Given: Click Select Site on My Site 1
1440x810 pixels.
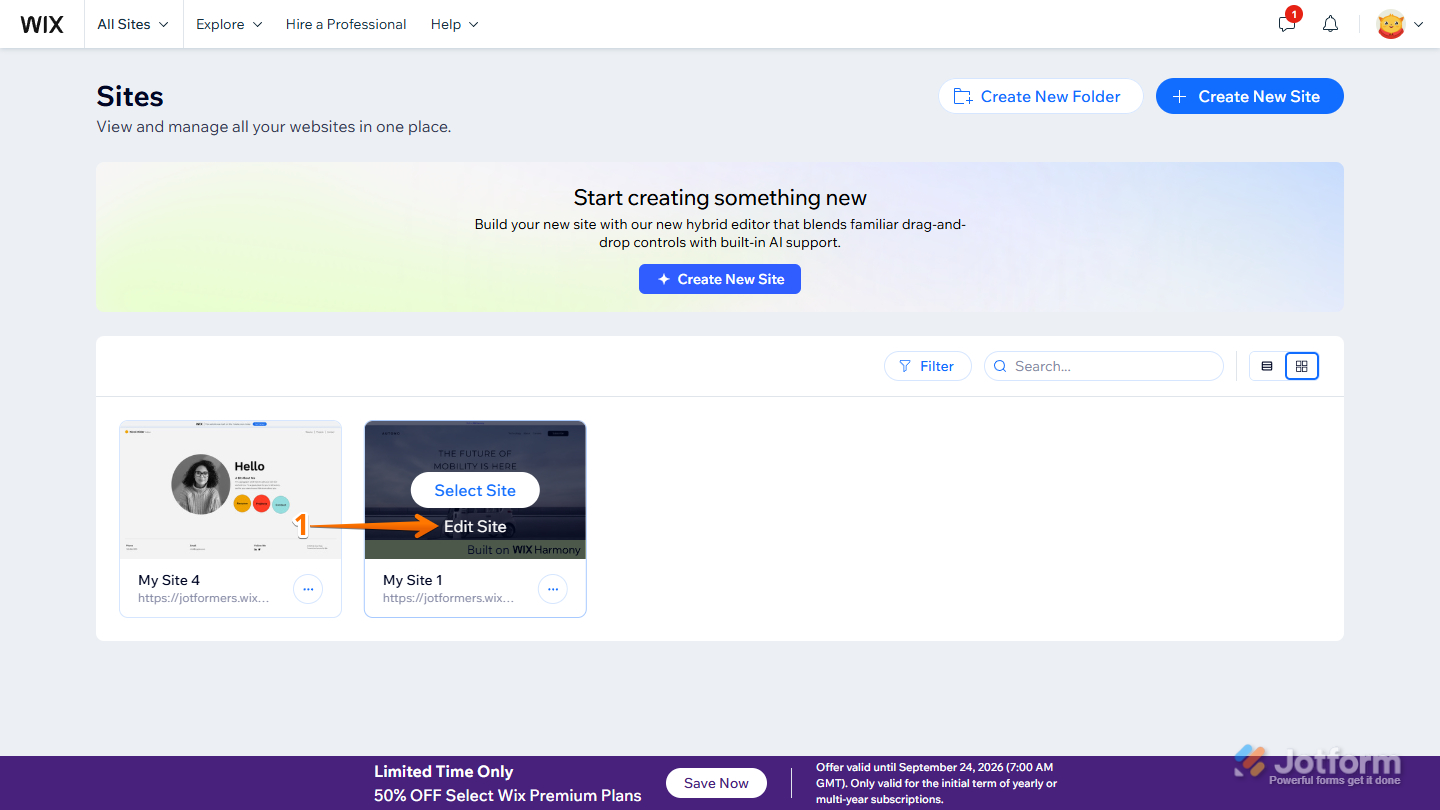Looking at the screenshot, I should pos(475,490).
